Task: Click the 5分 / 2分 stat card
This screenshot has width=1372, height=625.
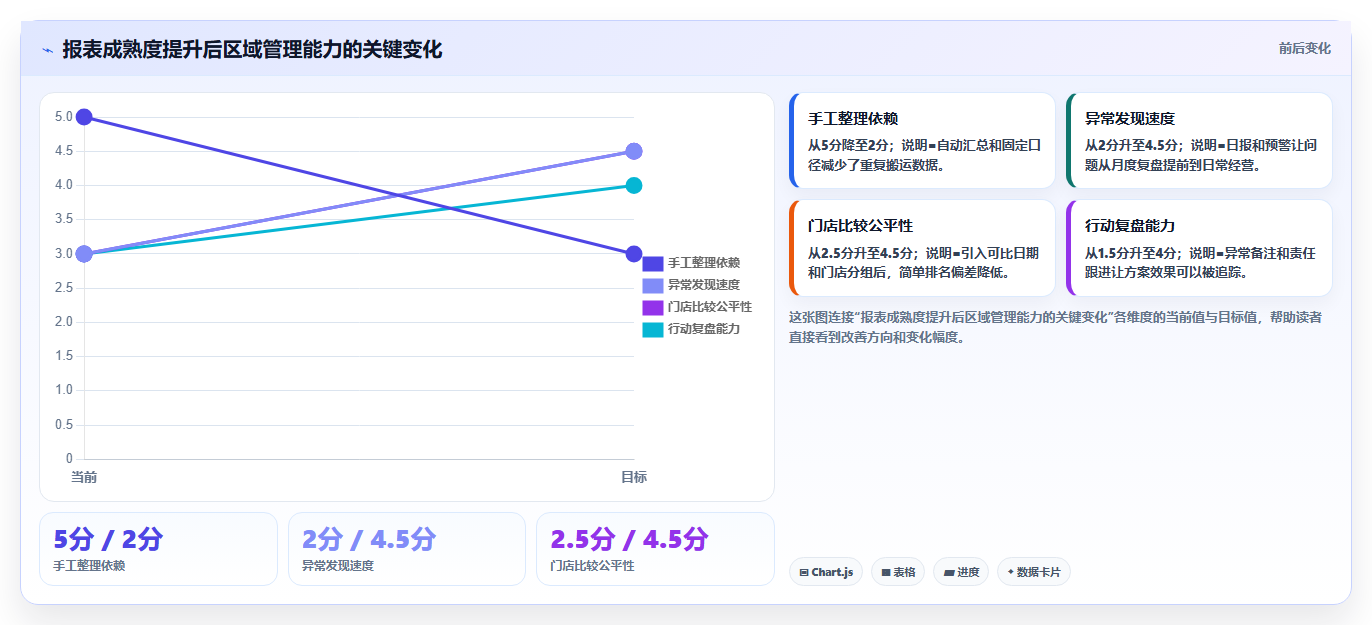Action: pyautogui.click(x=158, y=549)
